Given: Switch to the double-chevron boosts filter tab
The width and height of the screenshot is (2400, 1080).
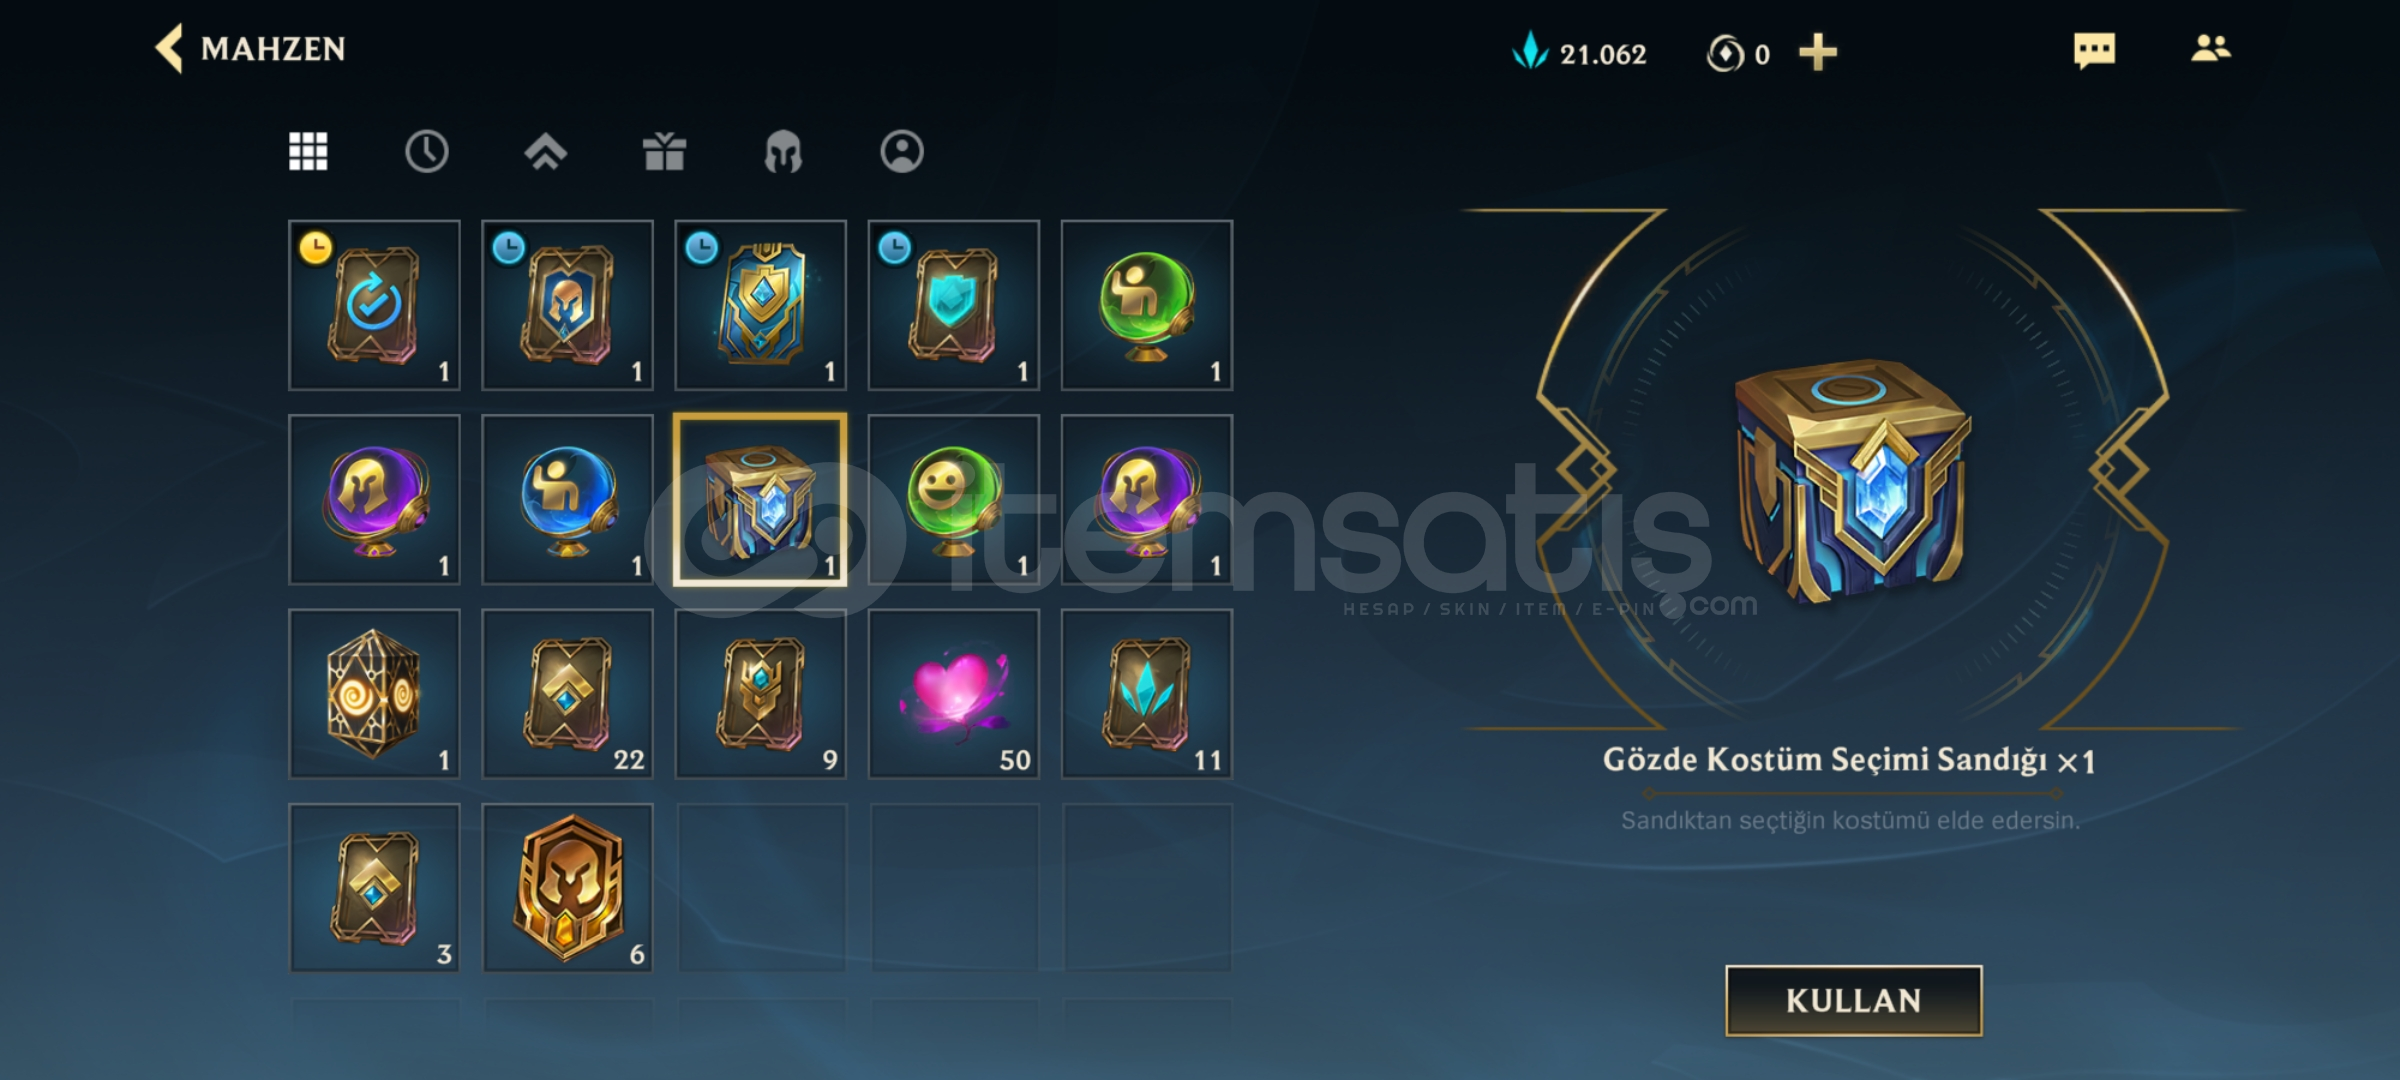Looking at the screenshot, I should point(545,152).
